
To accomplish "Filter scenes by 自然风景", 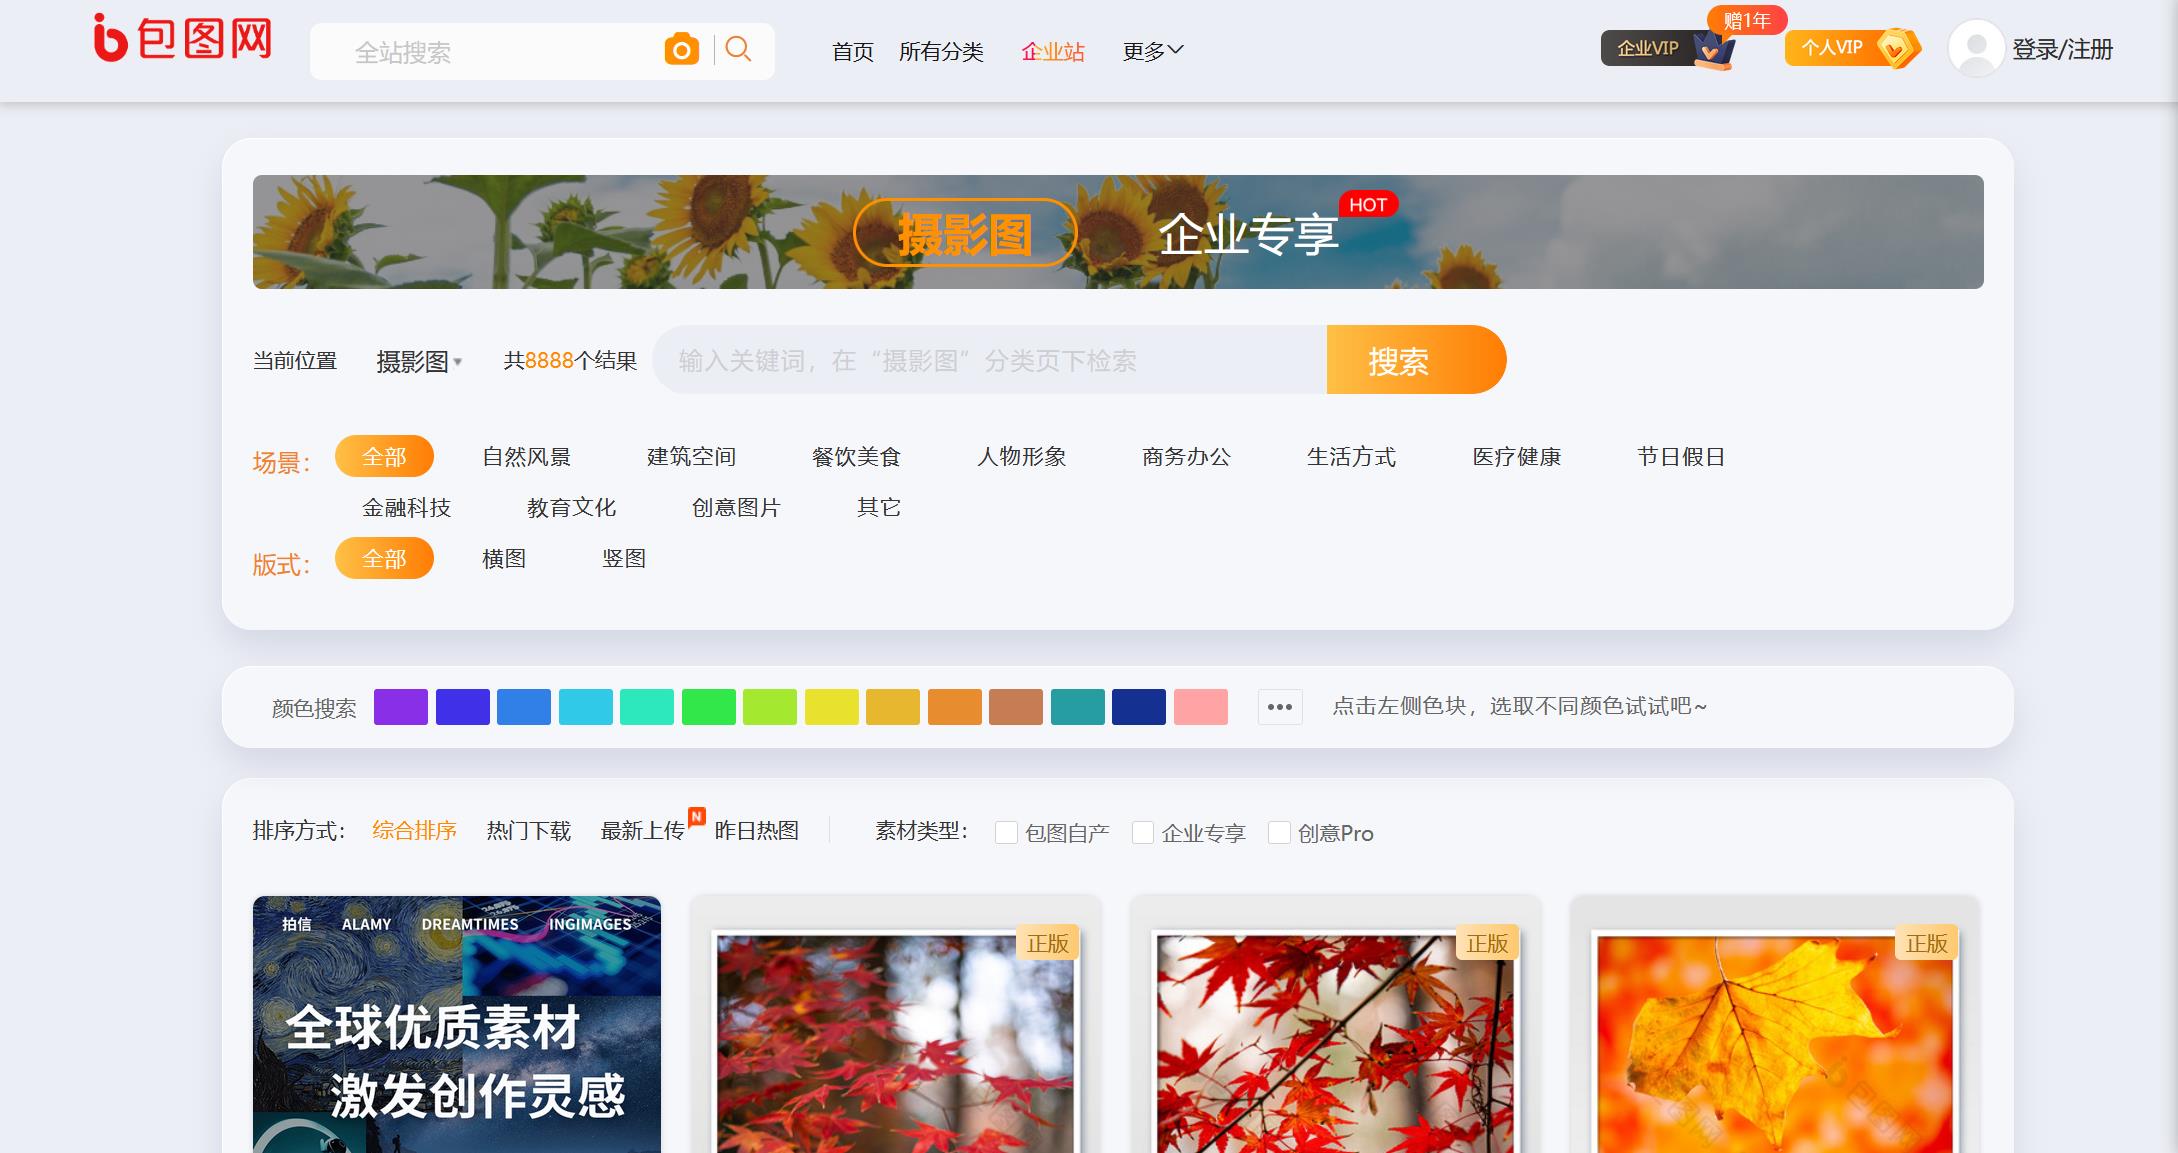I will click(526, 457).
